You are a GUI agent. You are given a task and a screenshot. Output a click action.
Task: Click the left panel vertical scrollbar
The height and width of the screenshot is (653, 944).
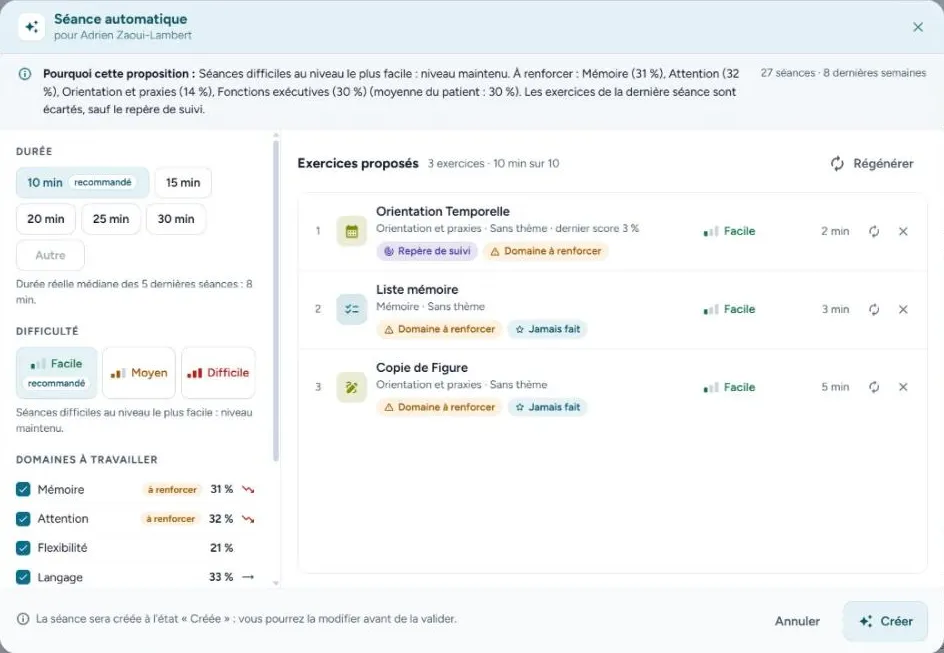point(276,301)
